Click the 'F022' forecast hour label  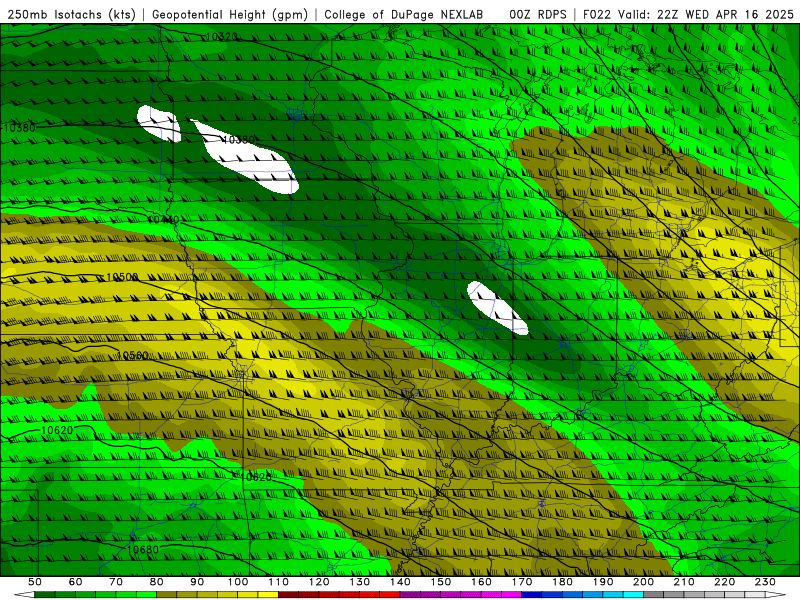coord(597,14)
